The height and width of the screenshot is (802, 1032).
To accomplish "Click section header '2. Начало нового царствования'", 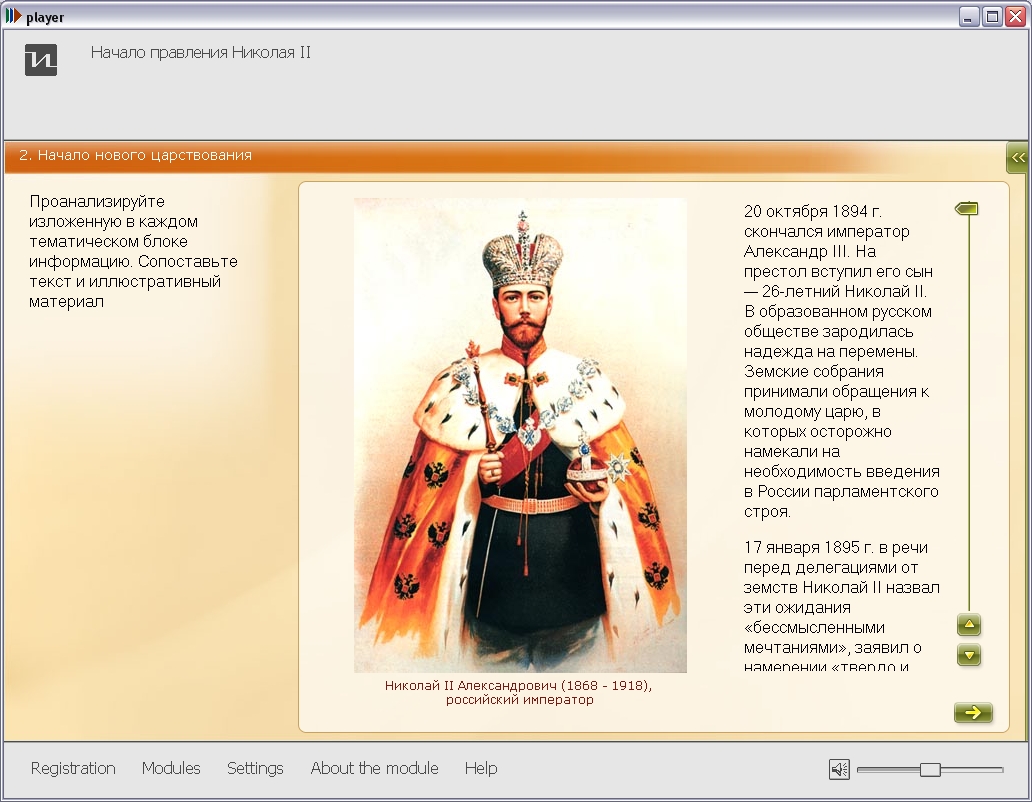I will (136, 155).
